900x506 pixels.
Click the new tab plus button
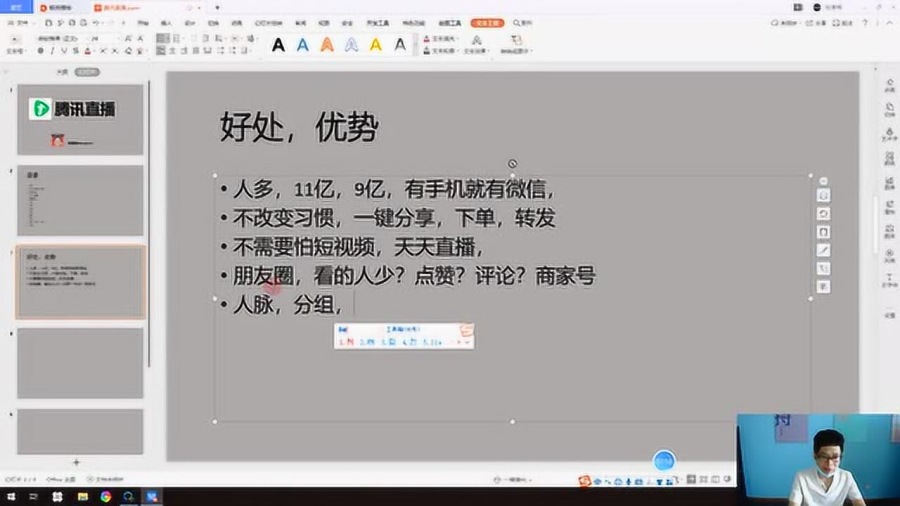[x=218, y=7]
